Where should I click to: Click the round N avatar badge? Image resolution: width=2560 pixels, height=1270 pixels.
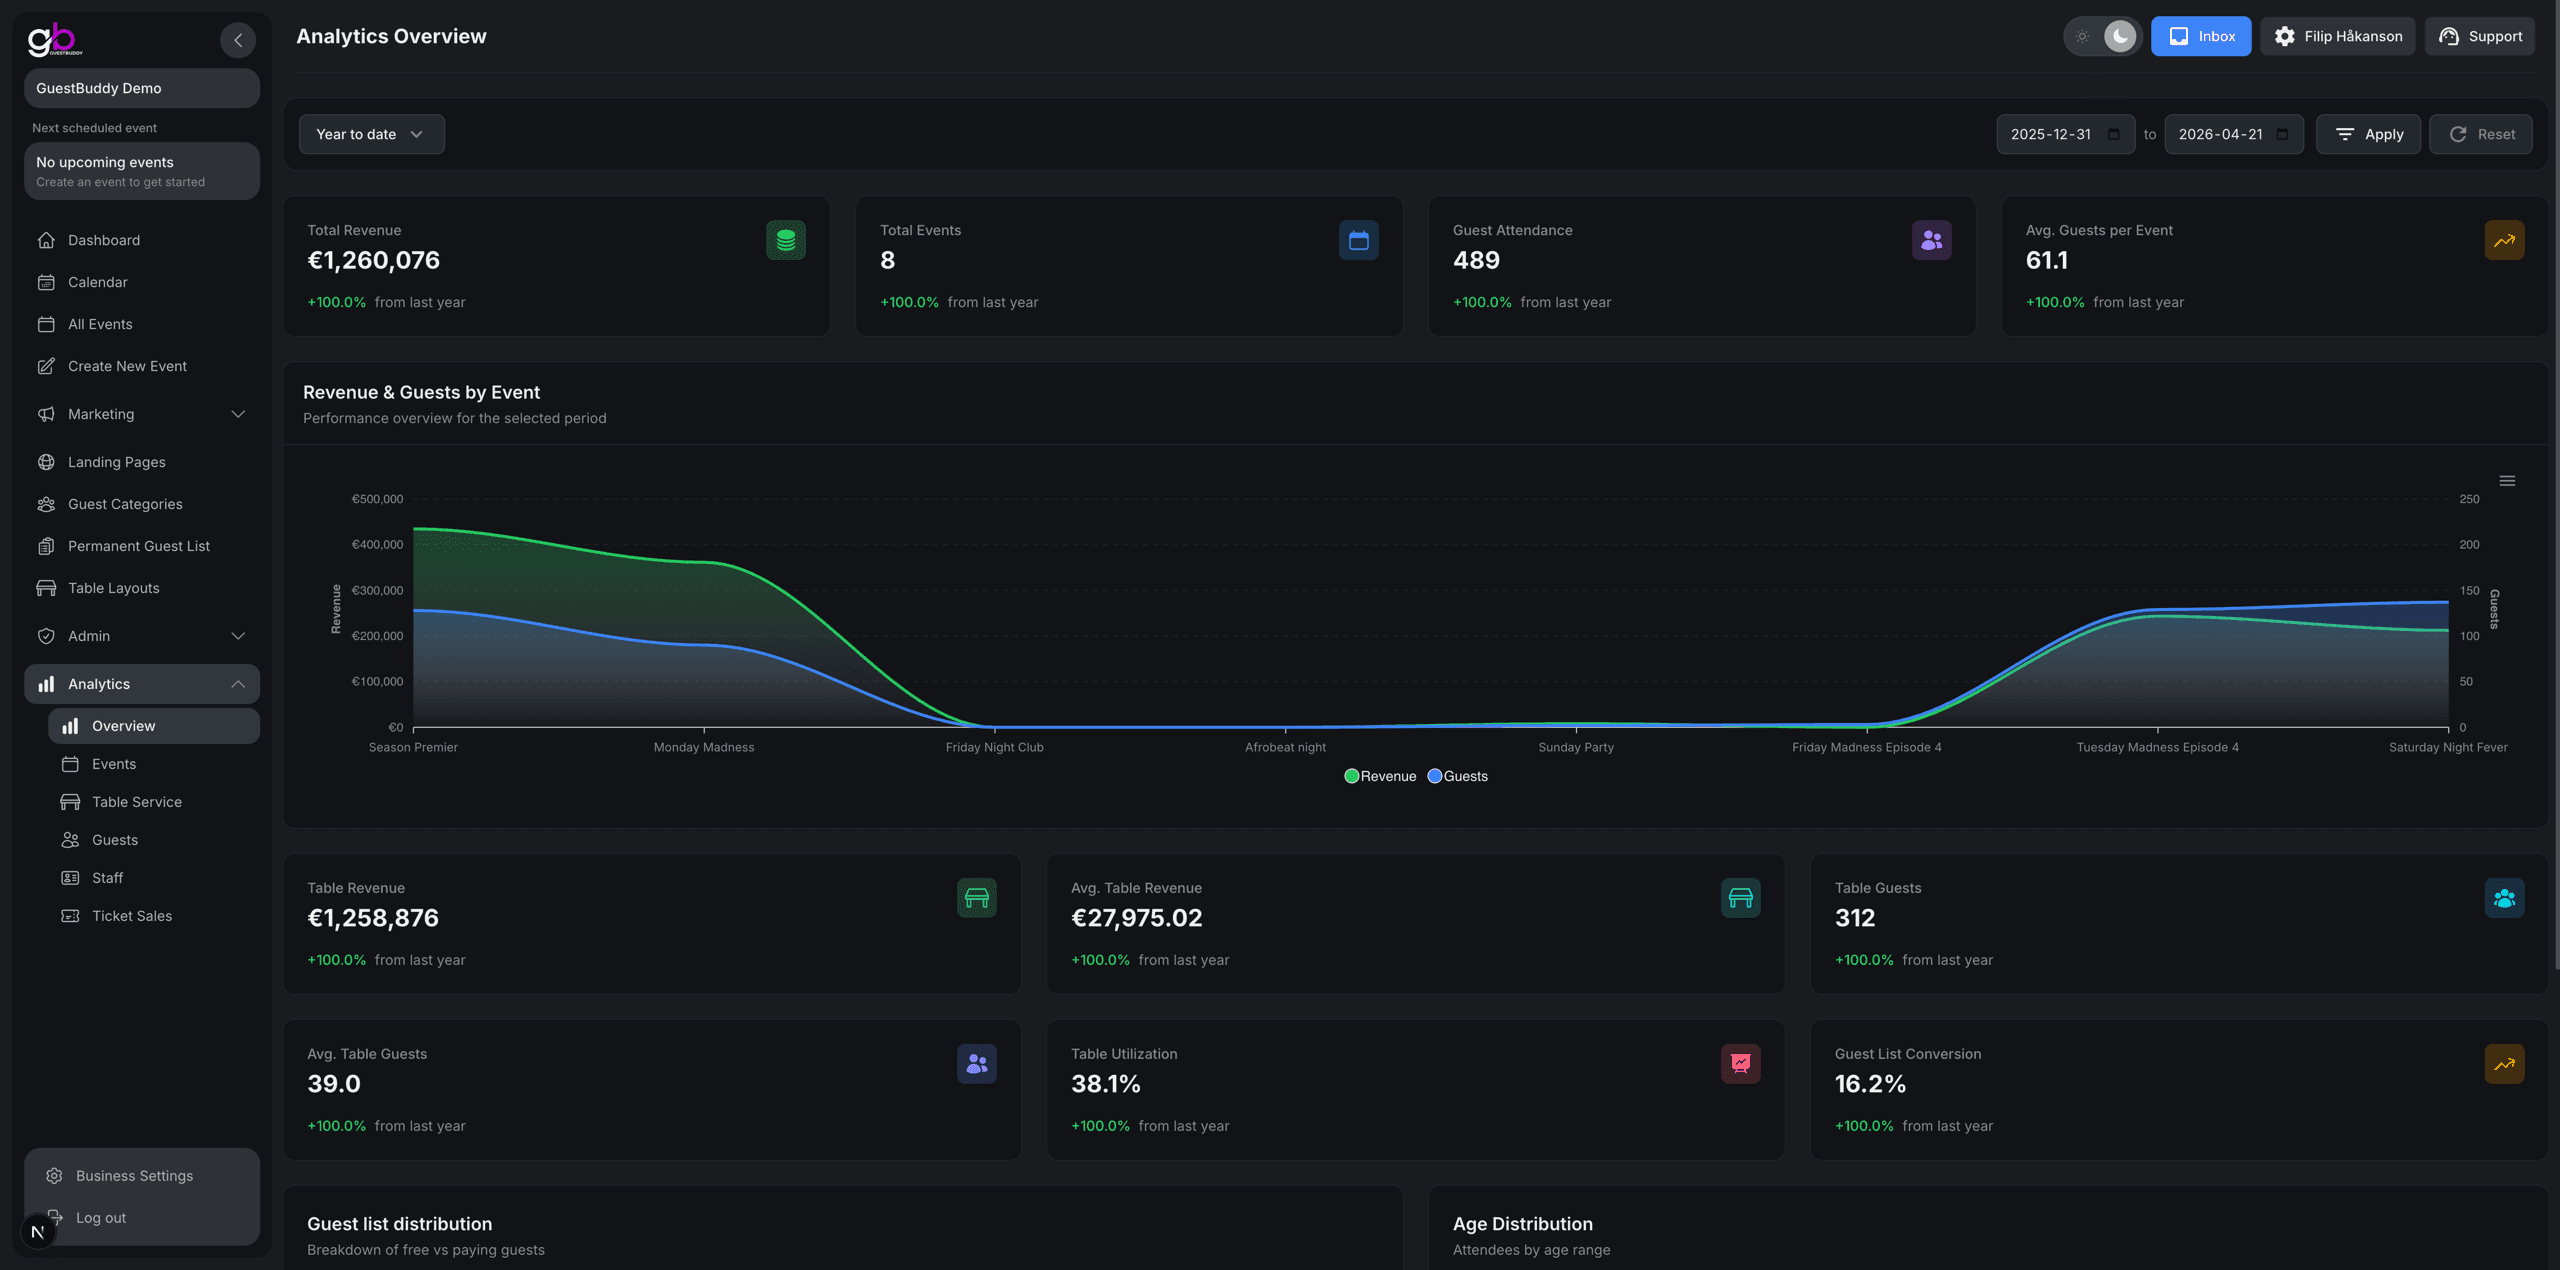click(38, 1231)
